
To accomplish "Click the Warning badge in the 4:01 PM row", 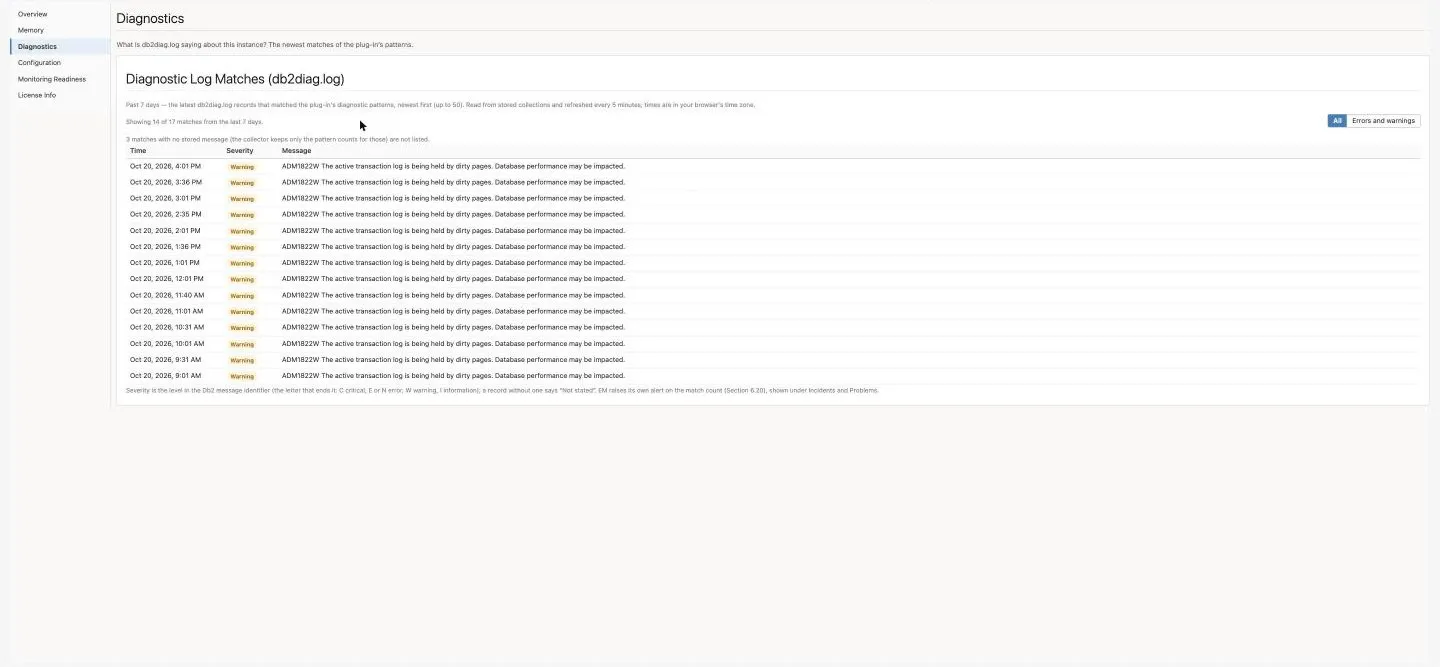I will point(242,167).
